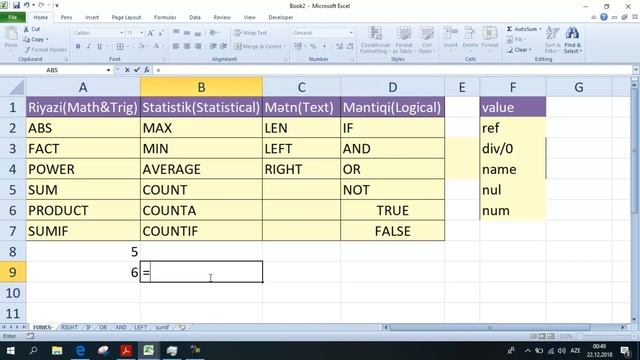This screenshot has width=640, height=360.
Task: Open the Insert Worksheet tab icon
Action: [182, 327]
